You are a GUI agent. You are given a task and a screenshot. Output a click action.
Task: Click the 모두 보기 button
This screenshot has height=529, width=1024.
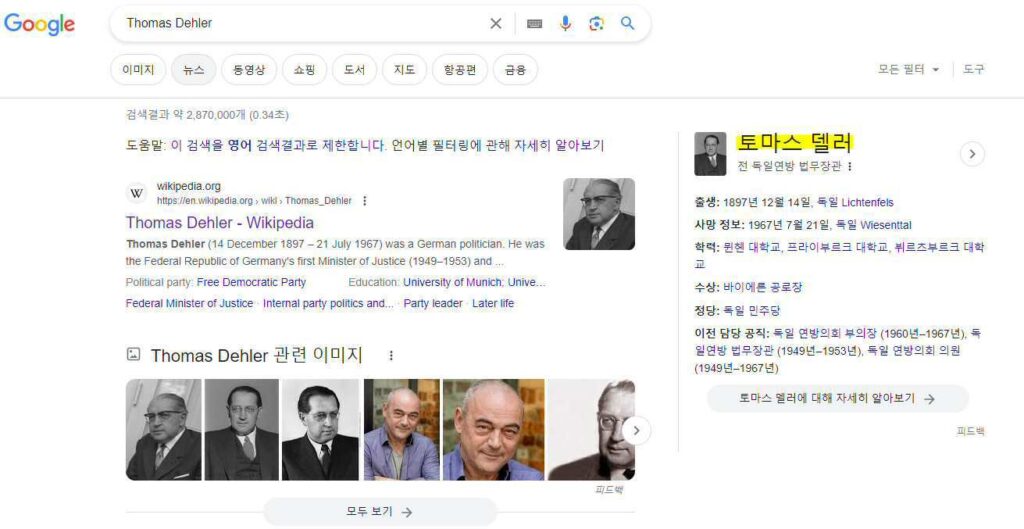[x=380, y=512]
